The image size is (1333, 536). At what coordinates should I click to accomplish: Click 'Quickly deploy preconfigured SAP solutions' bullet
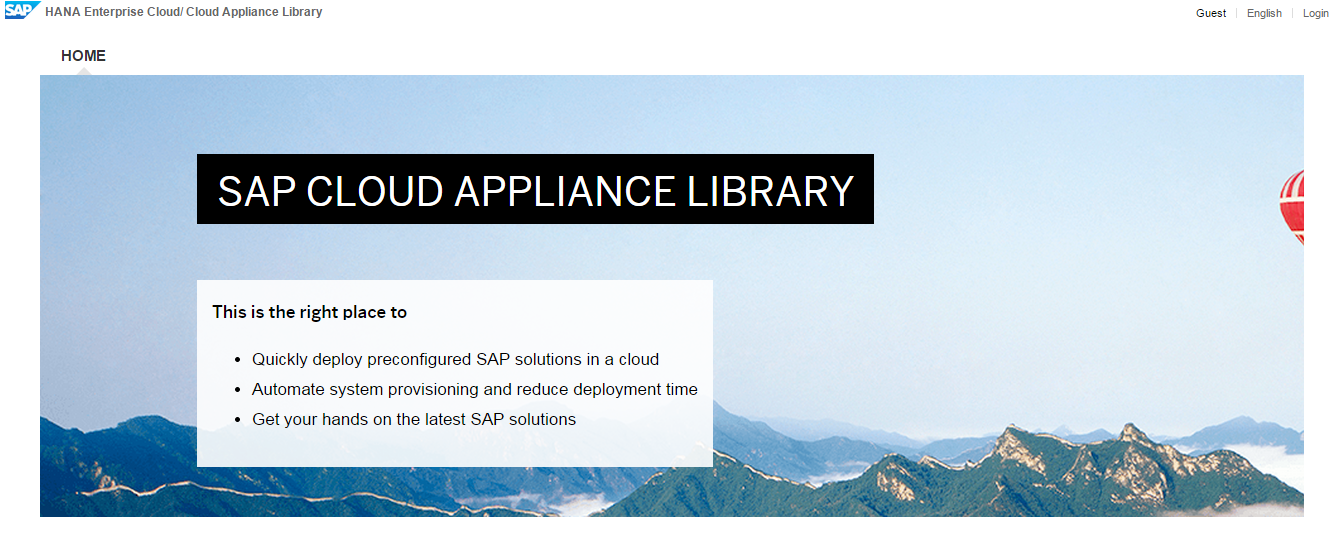[456, 359]
